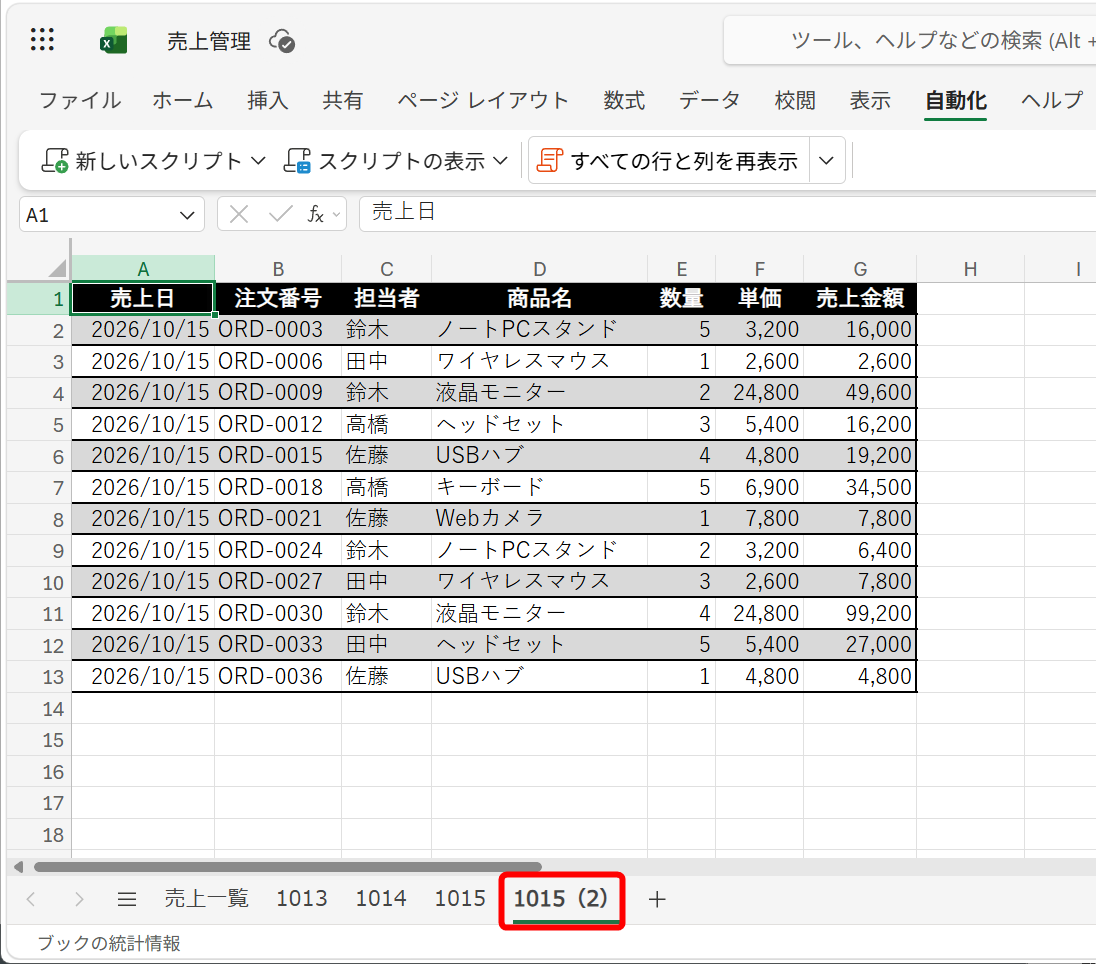The image size is (1096, 964).
Task: Expand the script button dropdown arrow
Action: point(827,161)
